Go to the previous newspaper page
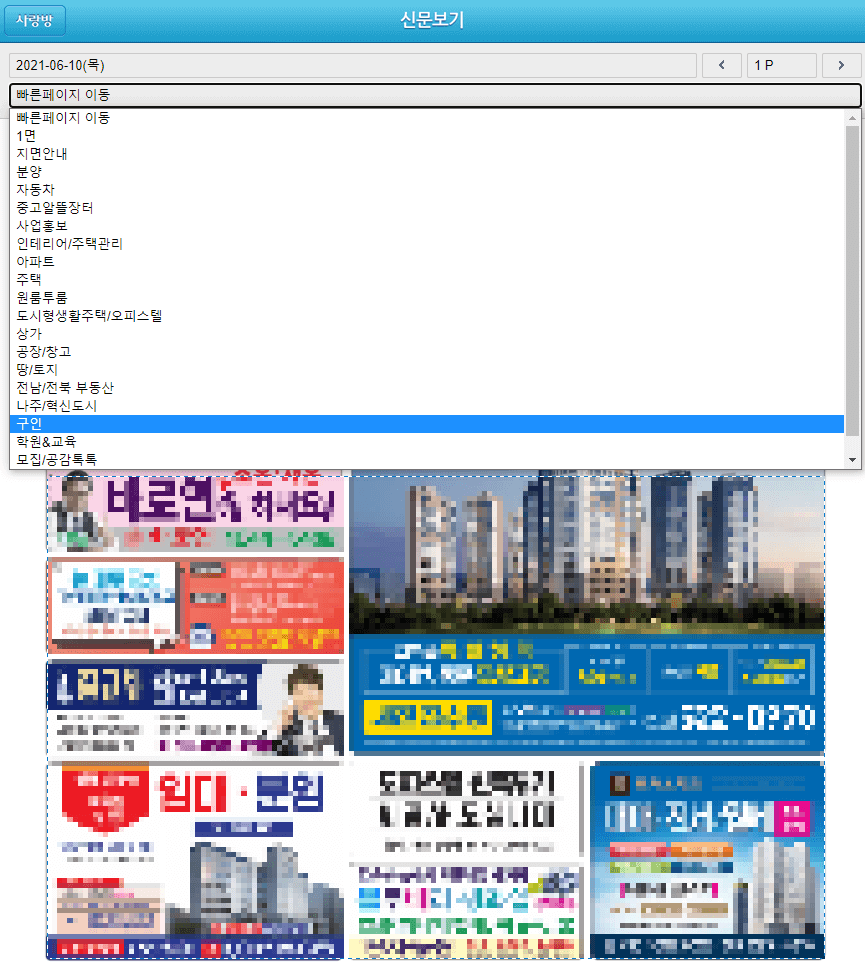865x962 pixels. [x=721, y=65]
